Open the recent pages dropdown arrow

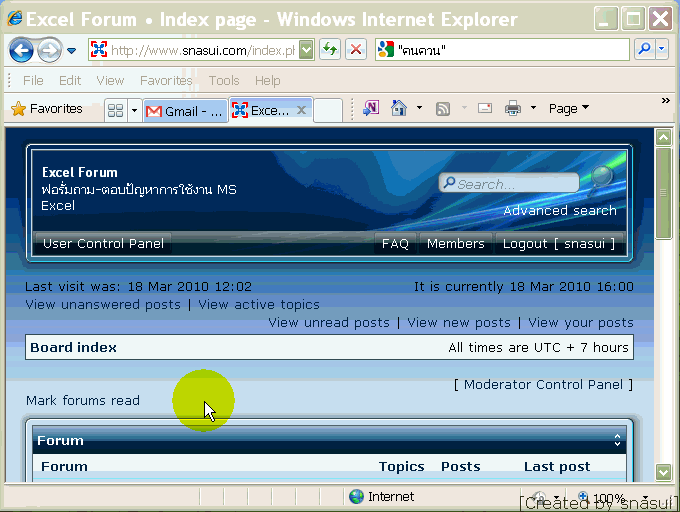(x=72, y=51)
